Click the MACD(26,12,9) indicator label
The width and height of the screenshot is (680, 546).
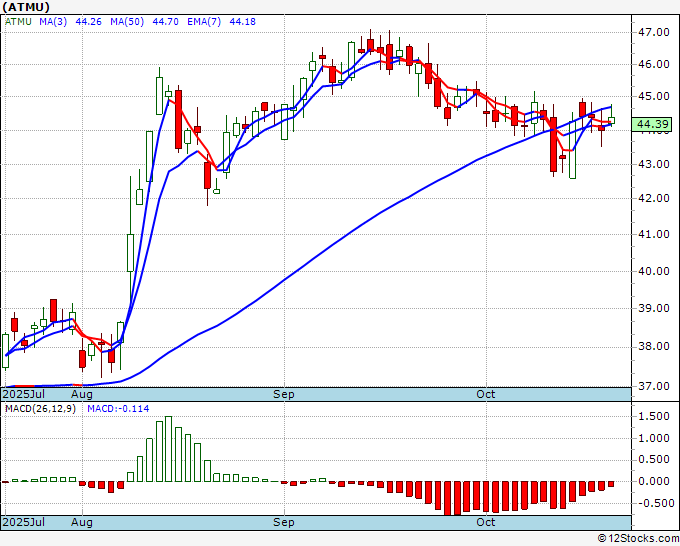pos(40,409)
